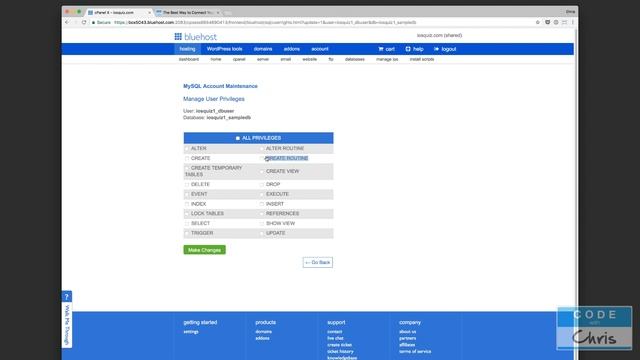
Task: Check the INSERT privilege
Action: [262, 204]
